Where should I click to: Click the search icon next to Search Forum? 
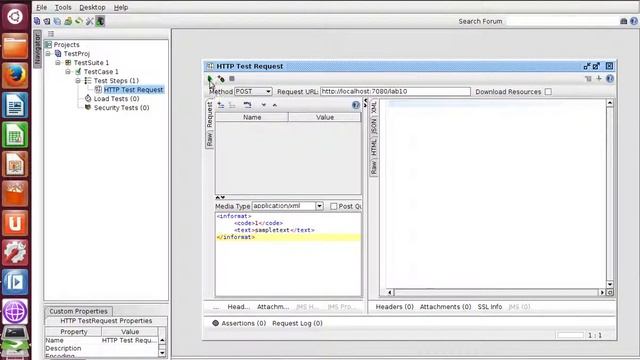[x=623, y=21]
